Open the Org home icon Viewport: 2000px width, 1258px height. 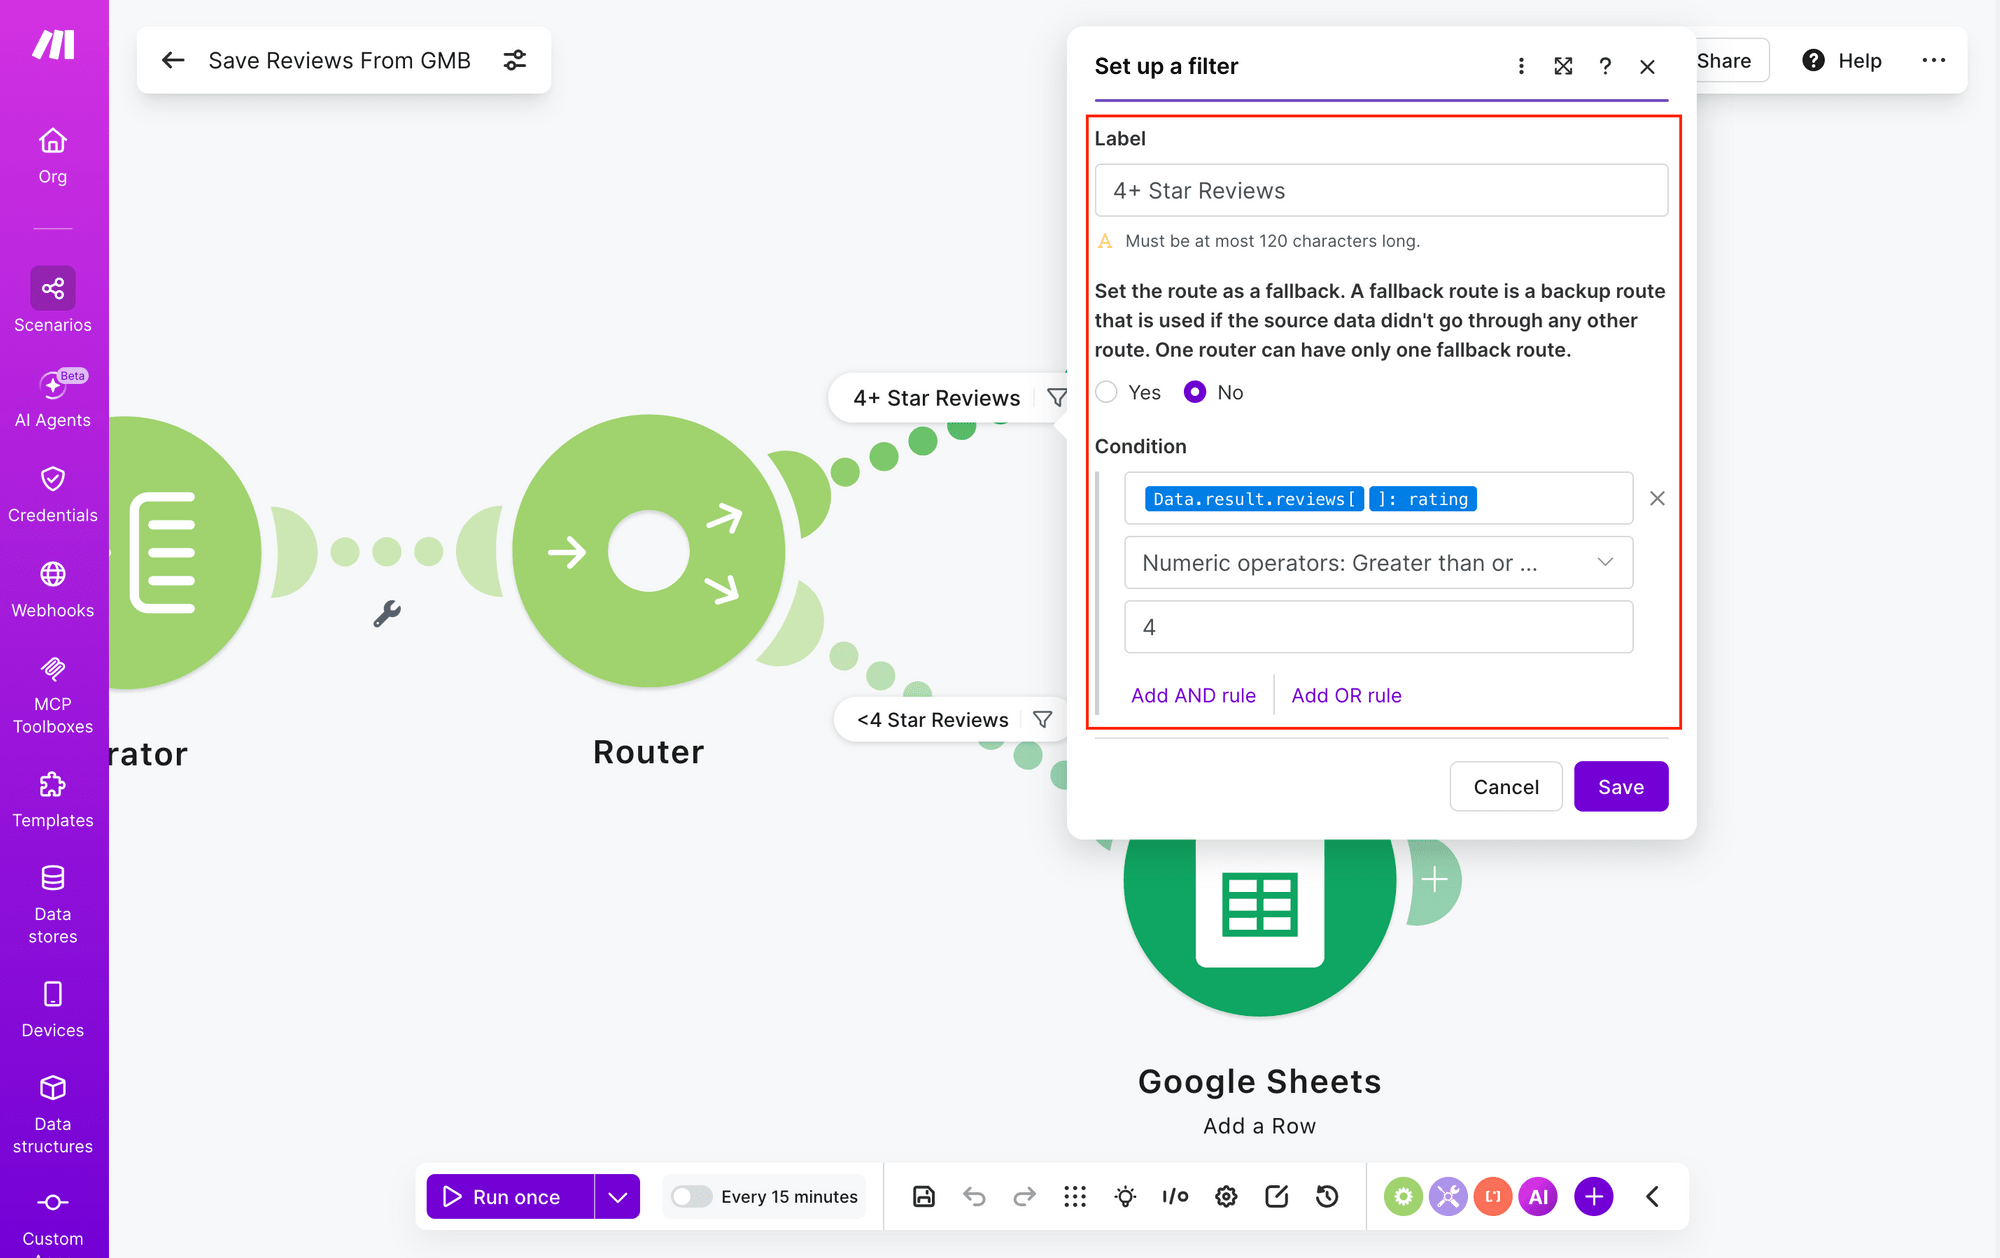point(53,155)
